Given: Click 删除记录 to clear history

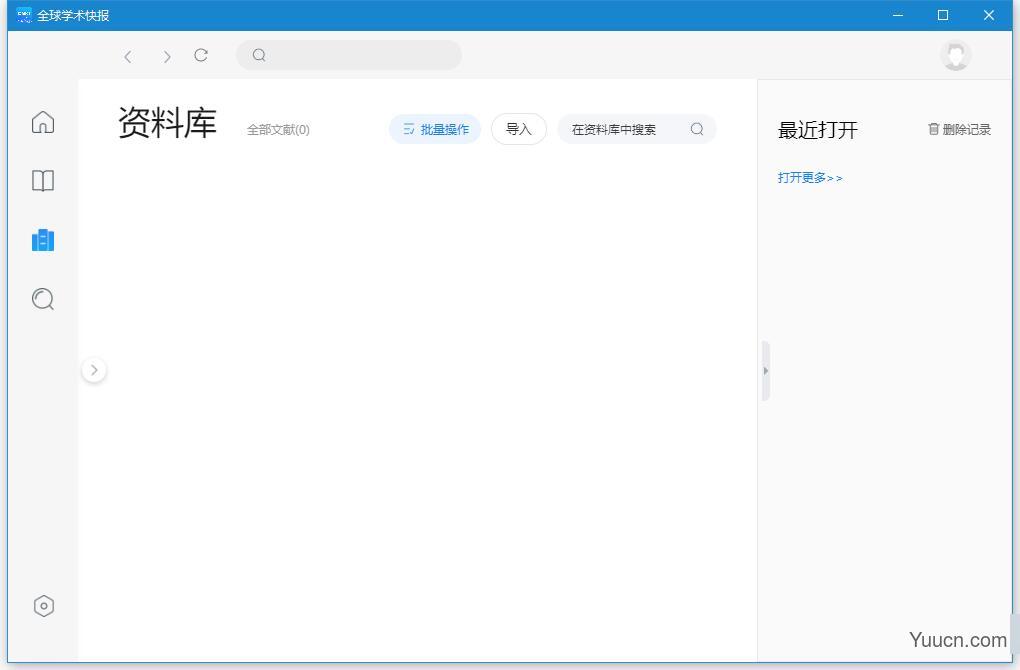Looking at the screenshot, I should (x=959, y=129).
